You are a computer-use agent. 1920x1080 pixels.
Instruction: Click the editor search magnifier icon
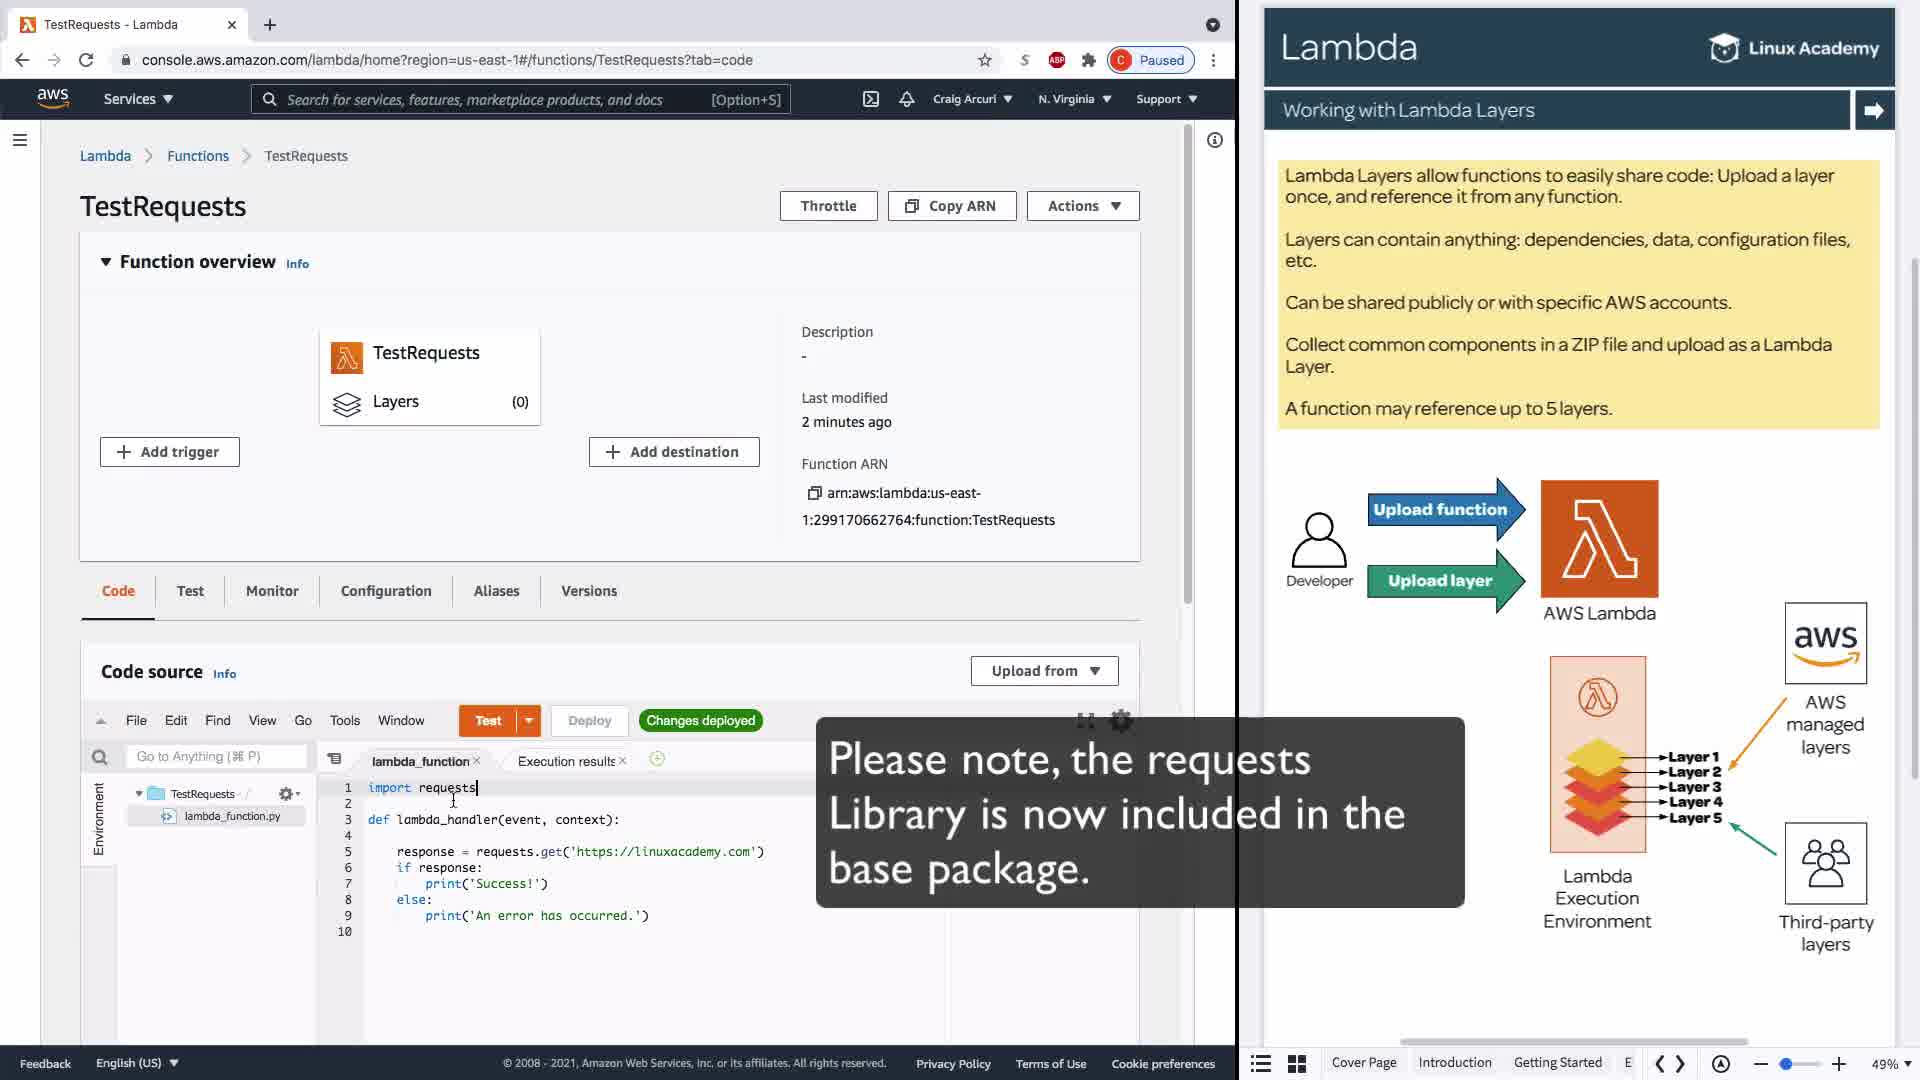[x=99, y=757]
